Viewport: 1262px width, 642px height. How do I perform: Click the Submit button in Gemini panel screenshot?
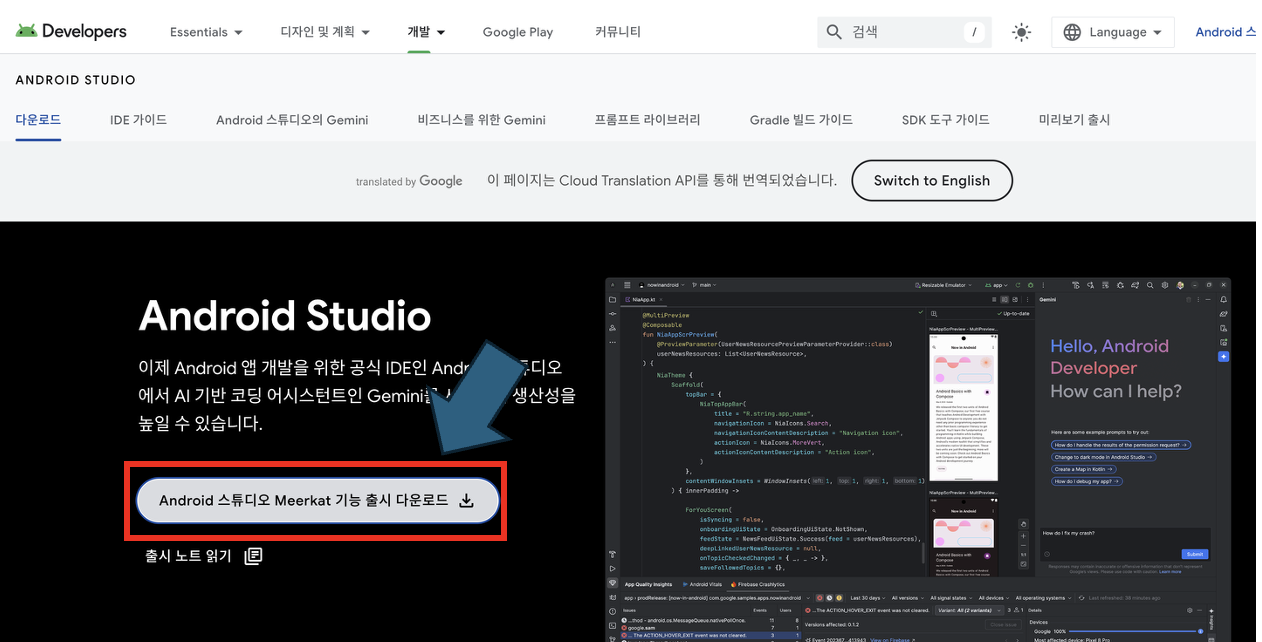(x=1193, y=553)
